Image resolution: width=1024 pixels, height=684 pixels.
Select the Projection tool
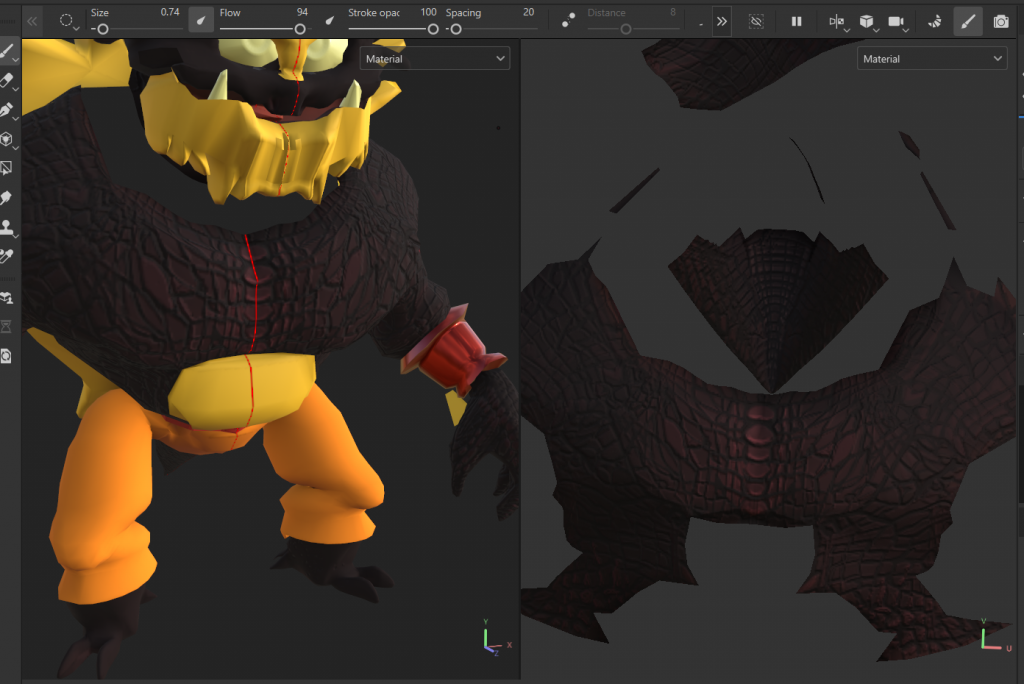(x=7, y=110)
